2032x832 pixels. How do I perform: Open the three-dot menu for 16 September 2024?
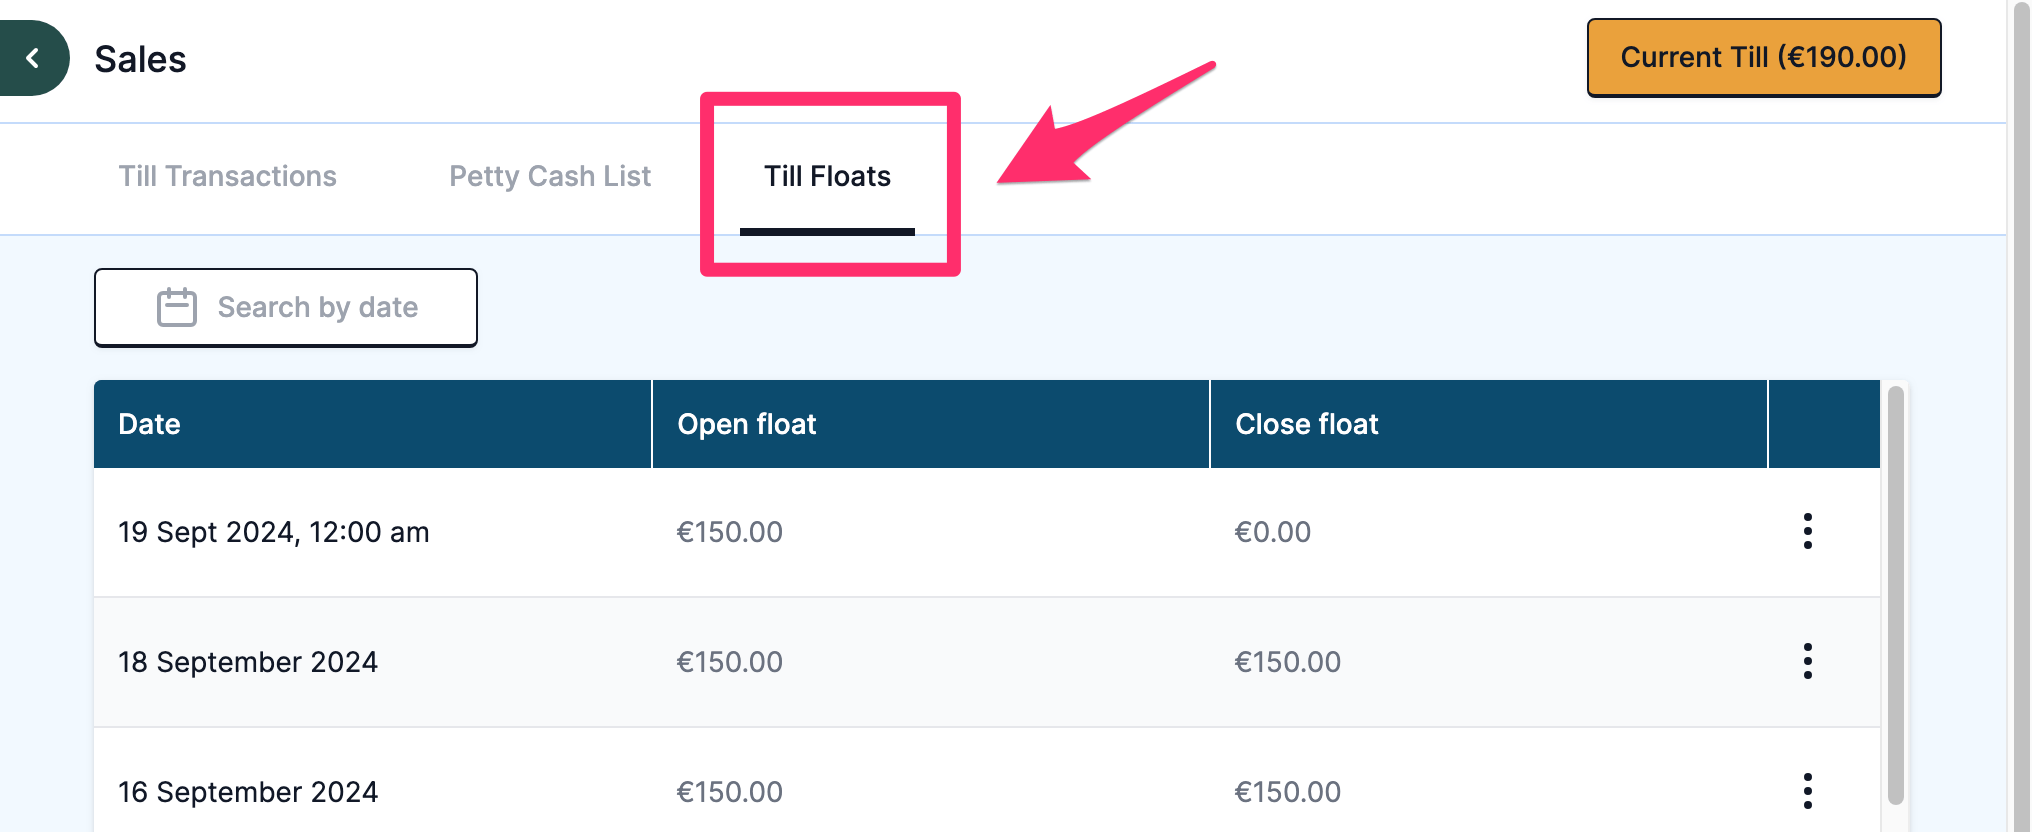(x=1807, y=791)
